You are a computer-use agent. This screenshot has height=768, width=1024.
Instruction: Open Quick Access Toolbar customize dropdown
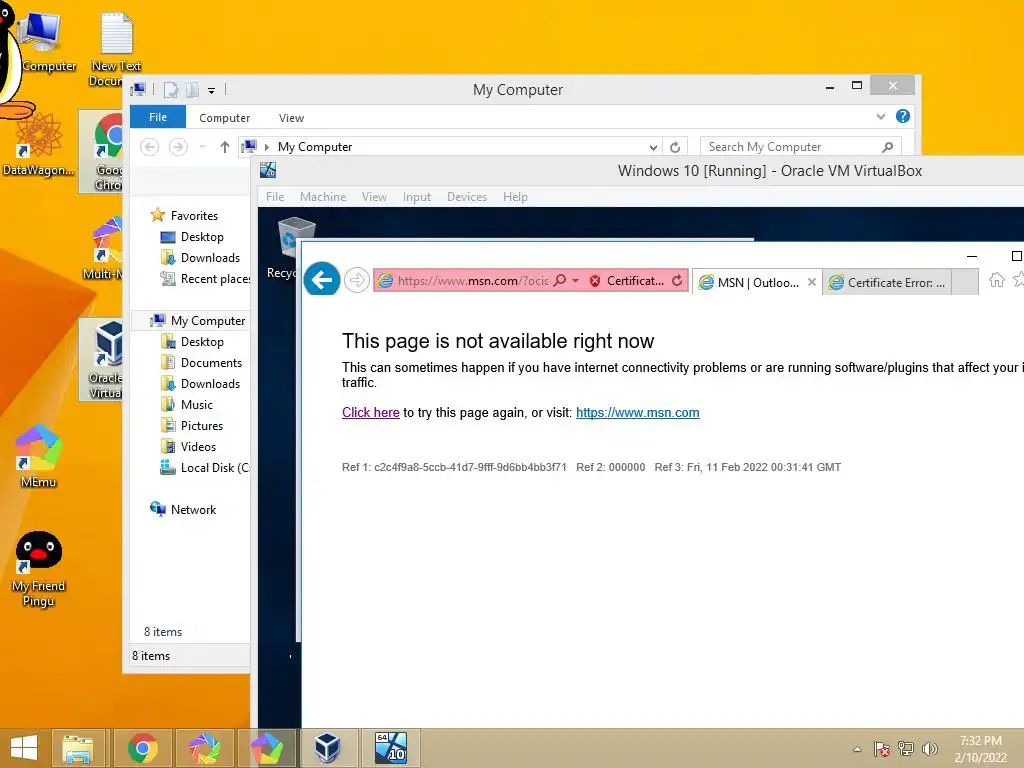tap(211, 91)
